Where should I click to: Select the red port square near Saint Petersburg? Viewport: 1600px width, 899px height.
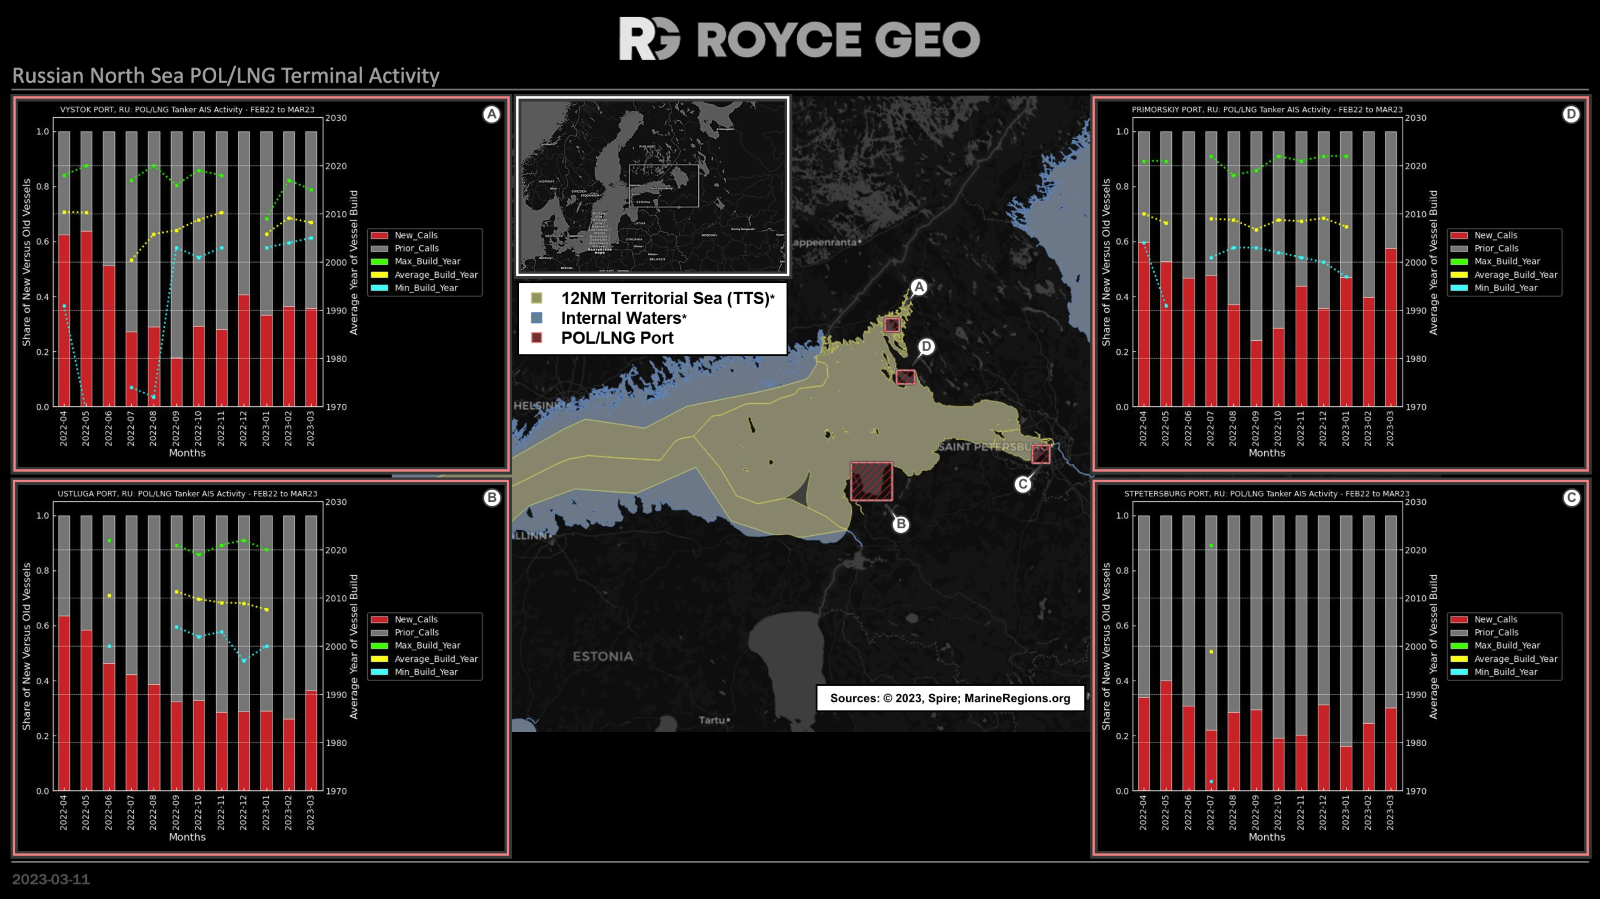tap(1041, 455)
